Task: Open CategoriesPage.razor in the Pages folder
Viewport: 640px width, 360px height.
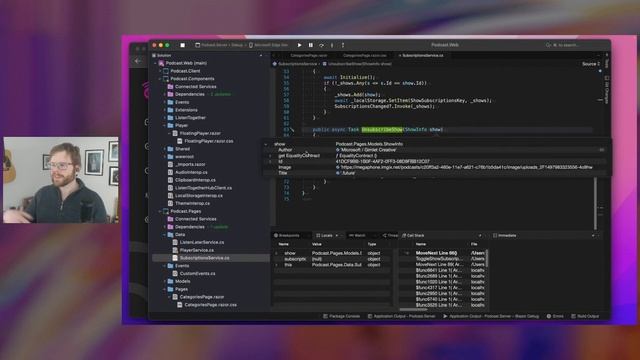Action: click(x=202, y=297)
